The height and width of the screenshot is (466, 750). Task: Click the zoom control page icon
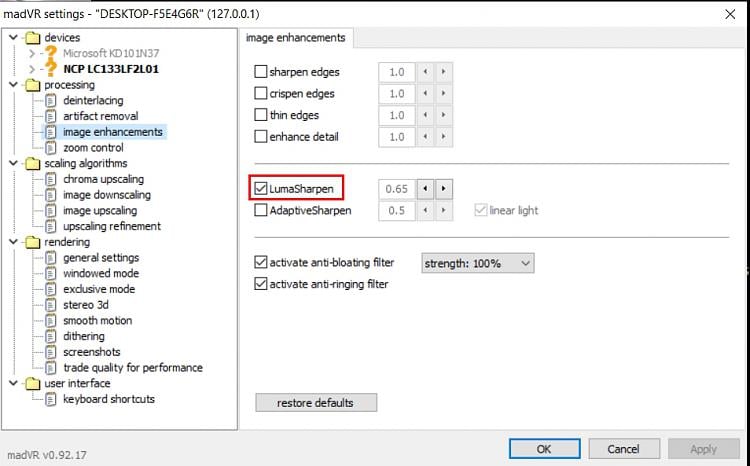point(51,148)
